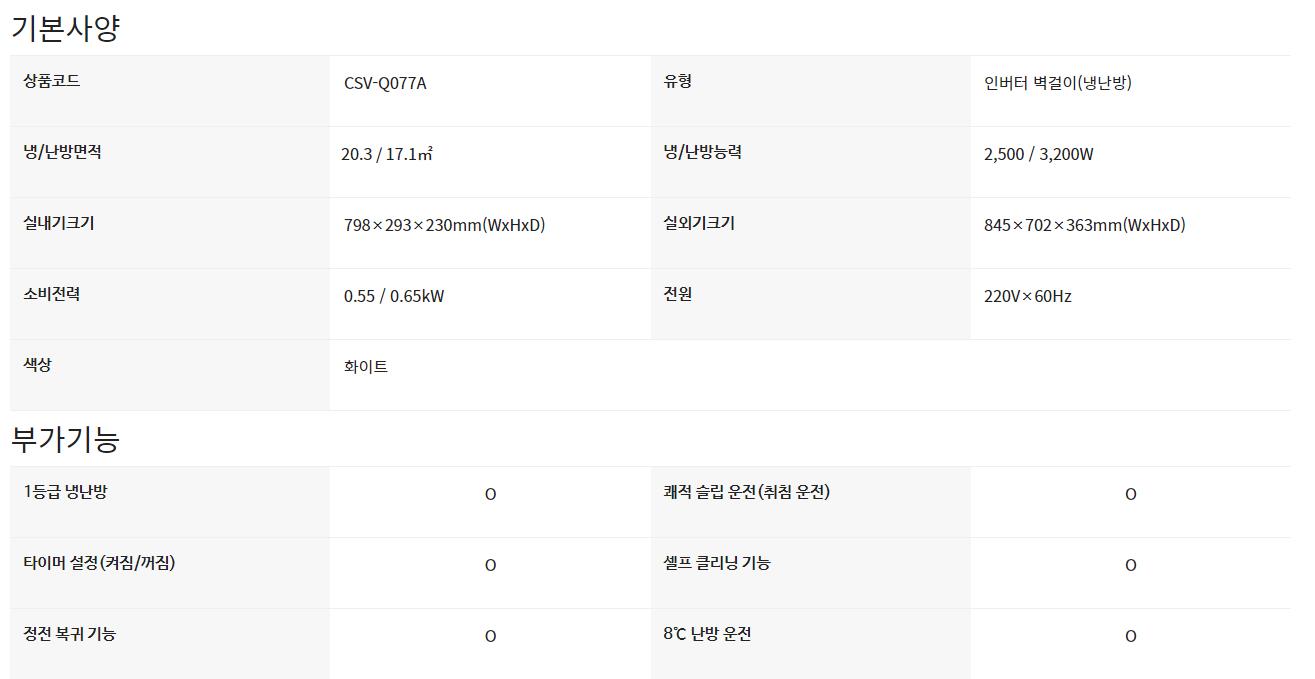Screen dimensions: 1315x679
Task: Click the 1등급 냉난방 feature label
Action: tap(65, 492)
